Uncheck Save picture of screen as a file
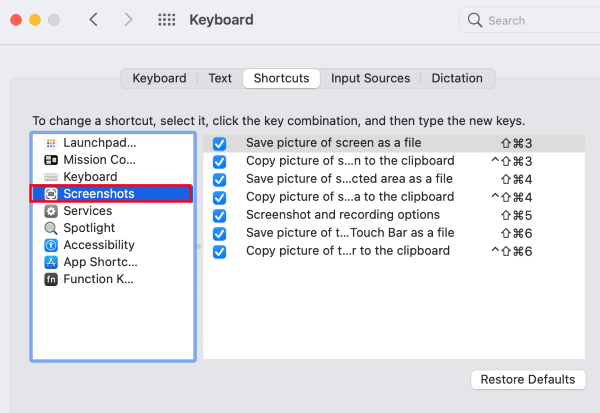Image resolution: width=600 pixels, height=413 pixels. pos(220,144)
